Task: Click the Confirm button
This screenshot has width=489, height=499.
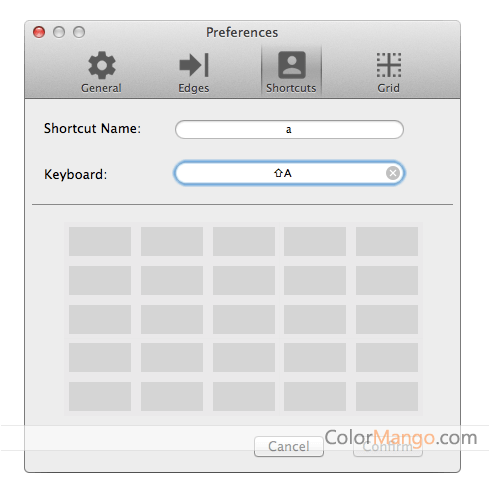Action: point(388,446)
